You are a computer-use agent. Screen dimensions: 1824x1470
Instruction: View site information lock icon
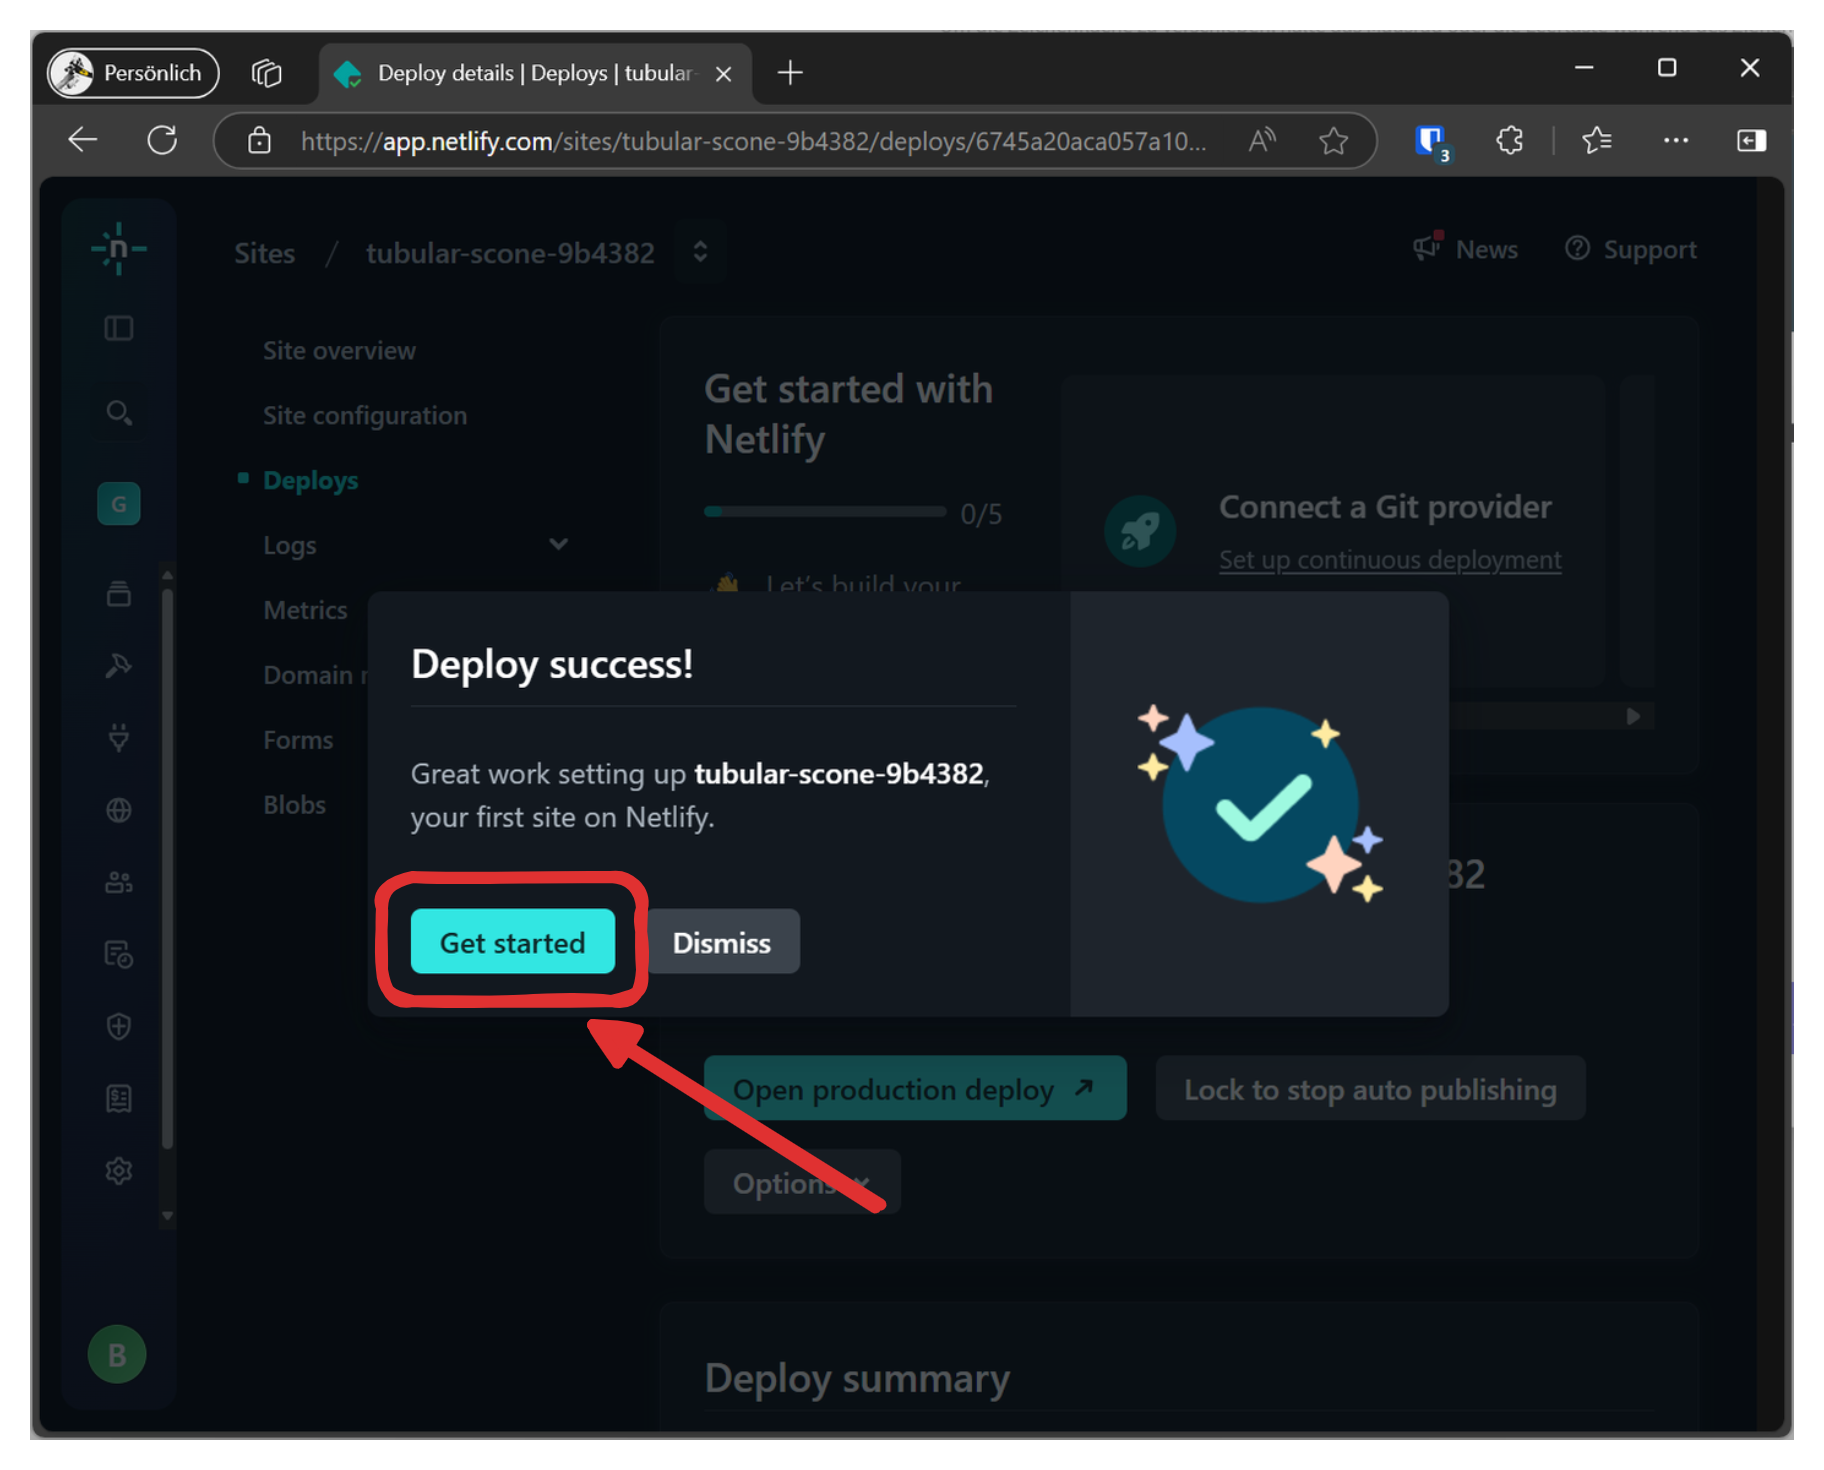pos(259,141)
